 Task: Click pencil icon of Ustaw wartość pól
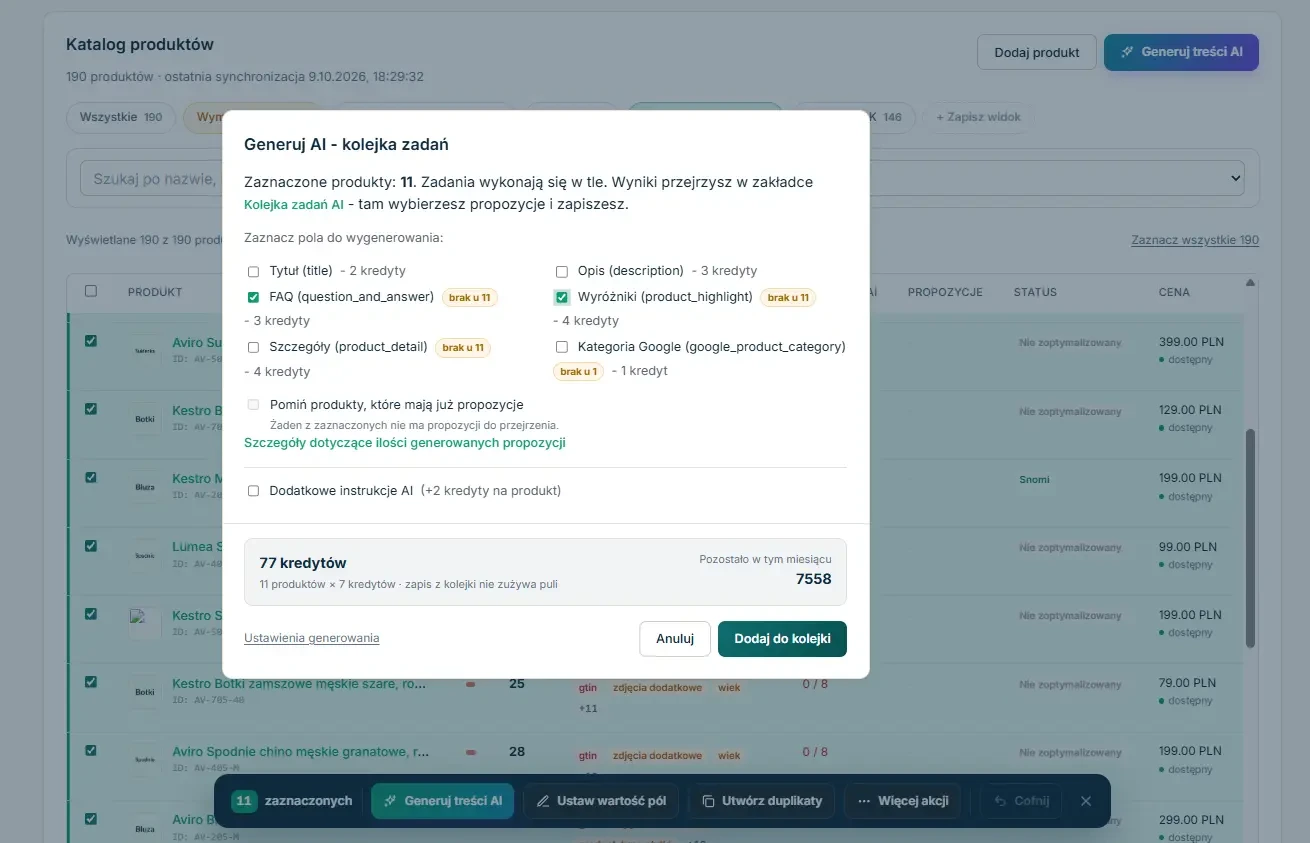click(543, 801)
